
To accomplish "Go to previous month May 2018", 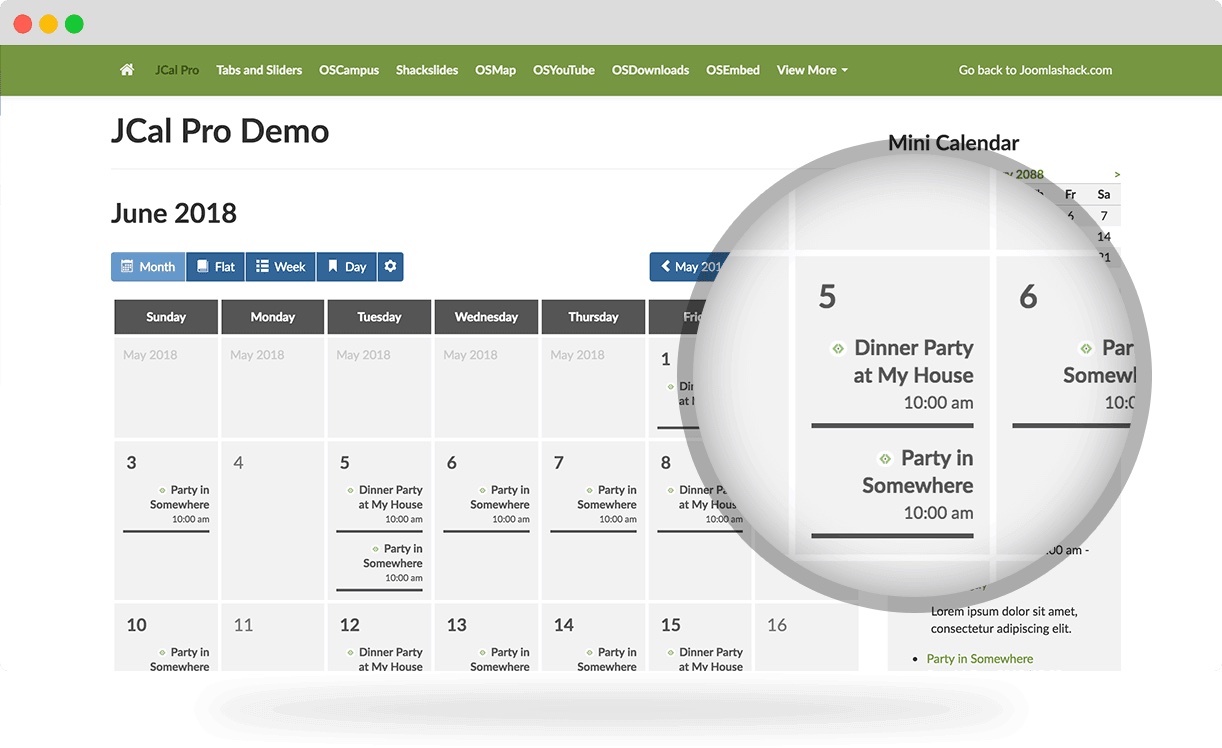I will coord(690,267).
